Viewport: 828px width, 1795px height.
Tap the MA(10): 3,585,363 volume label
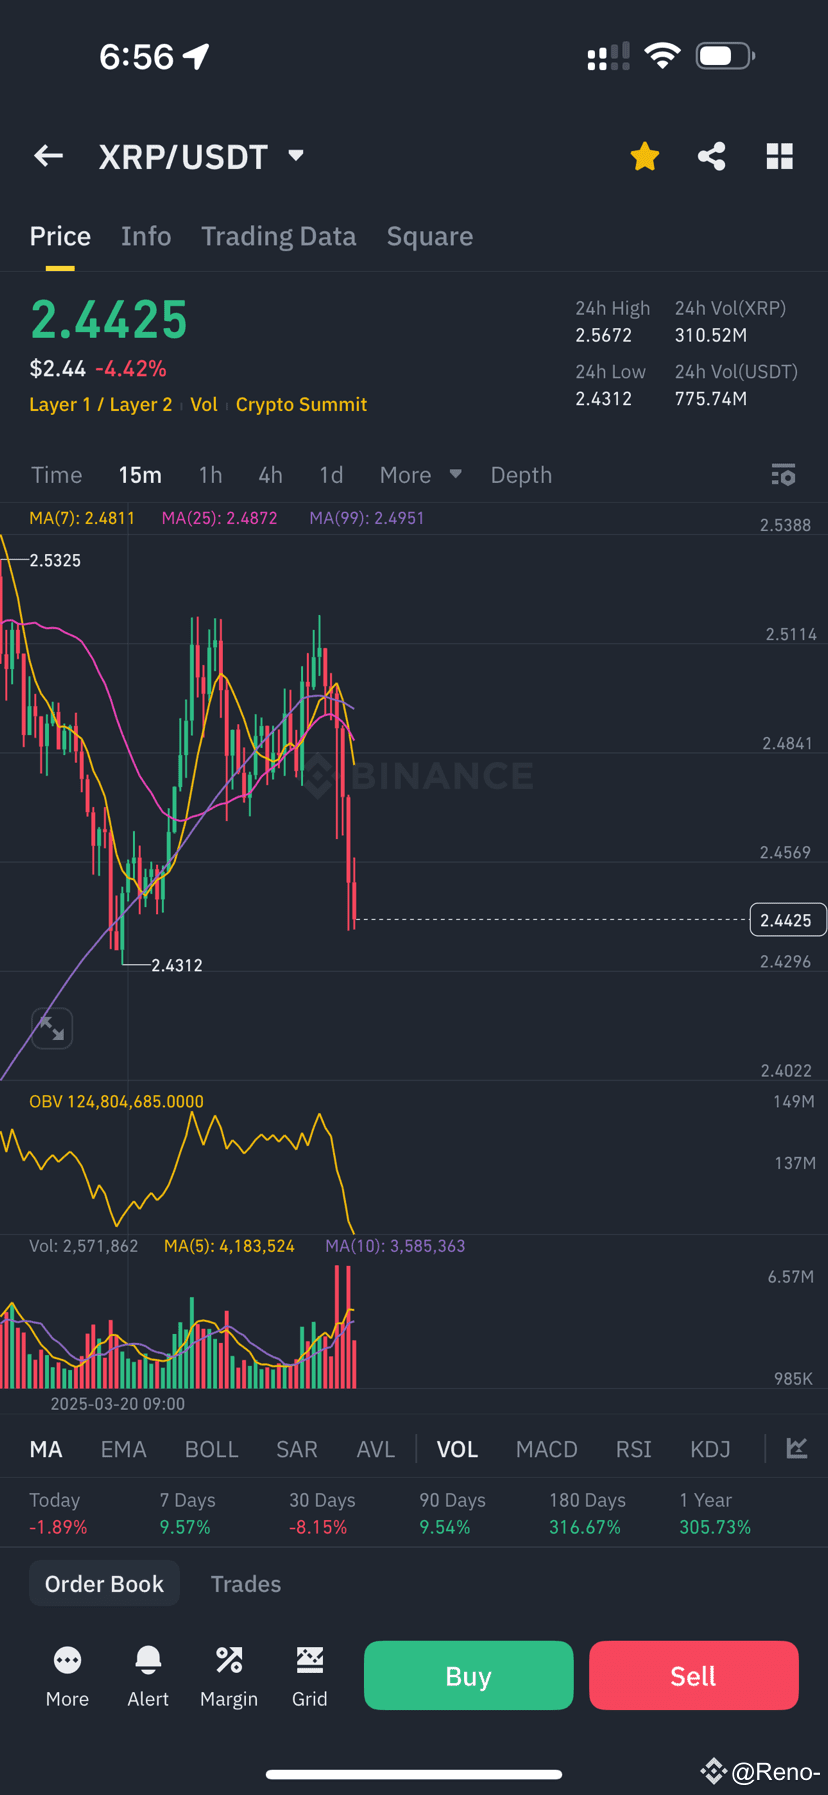tap(395, 1246)
